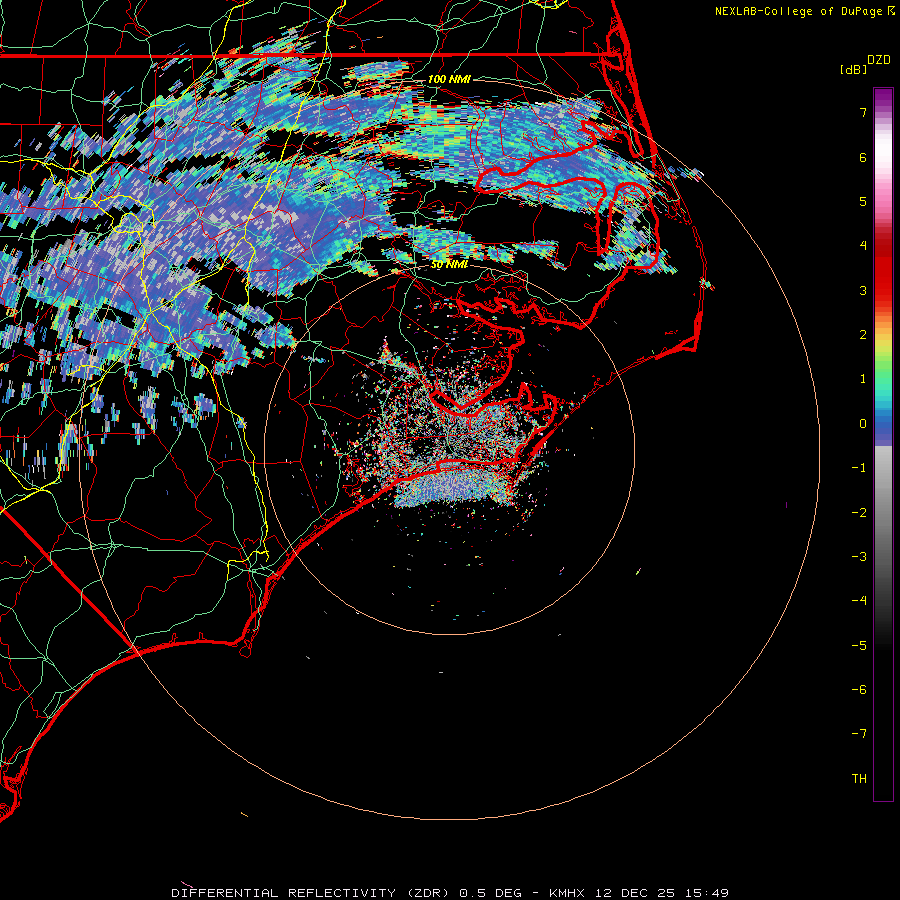900x900 pixels.
Task: Click the 1 value on the dB scale
Action: click(863, 379)
